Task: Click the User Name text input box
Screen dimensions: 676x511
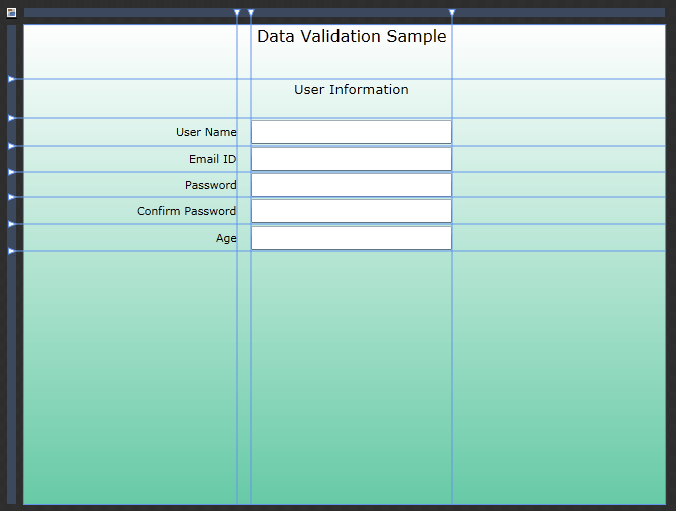Action: (351, 132)
